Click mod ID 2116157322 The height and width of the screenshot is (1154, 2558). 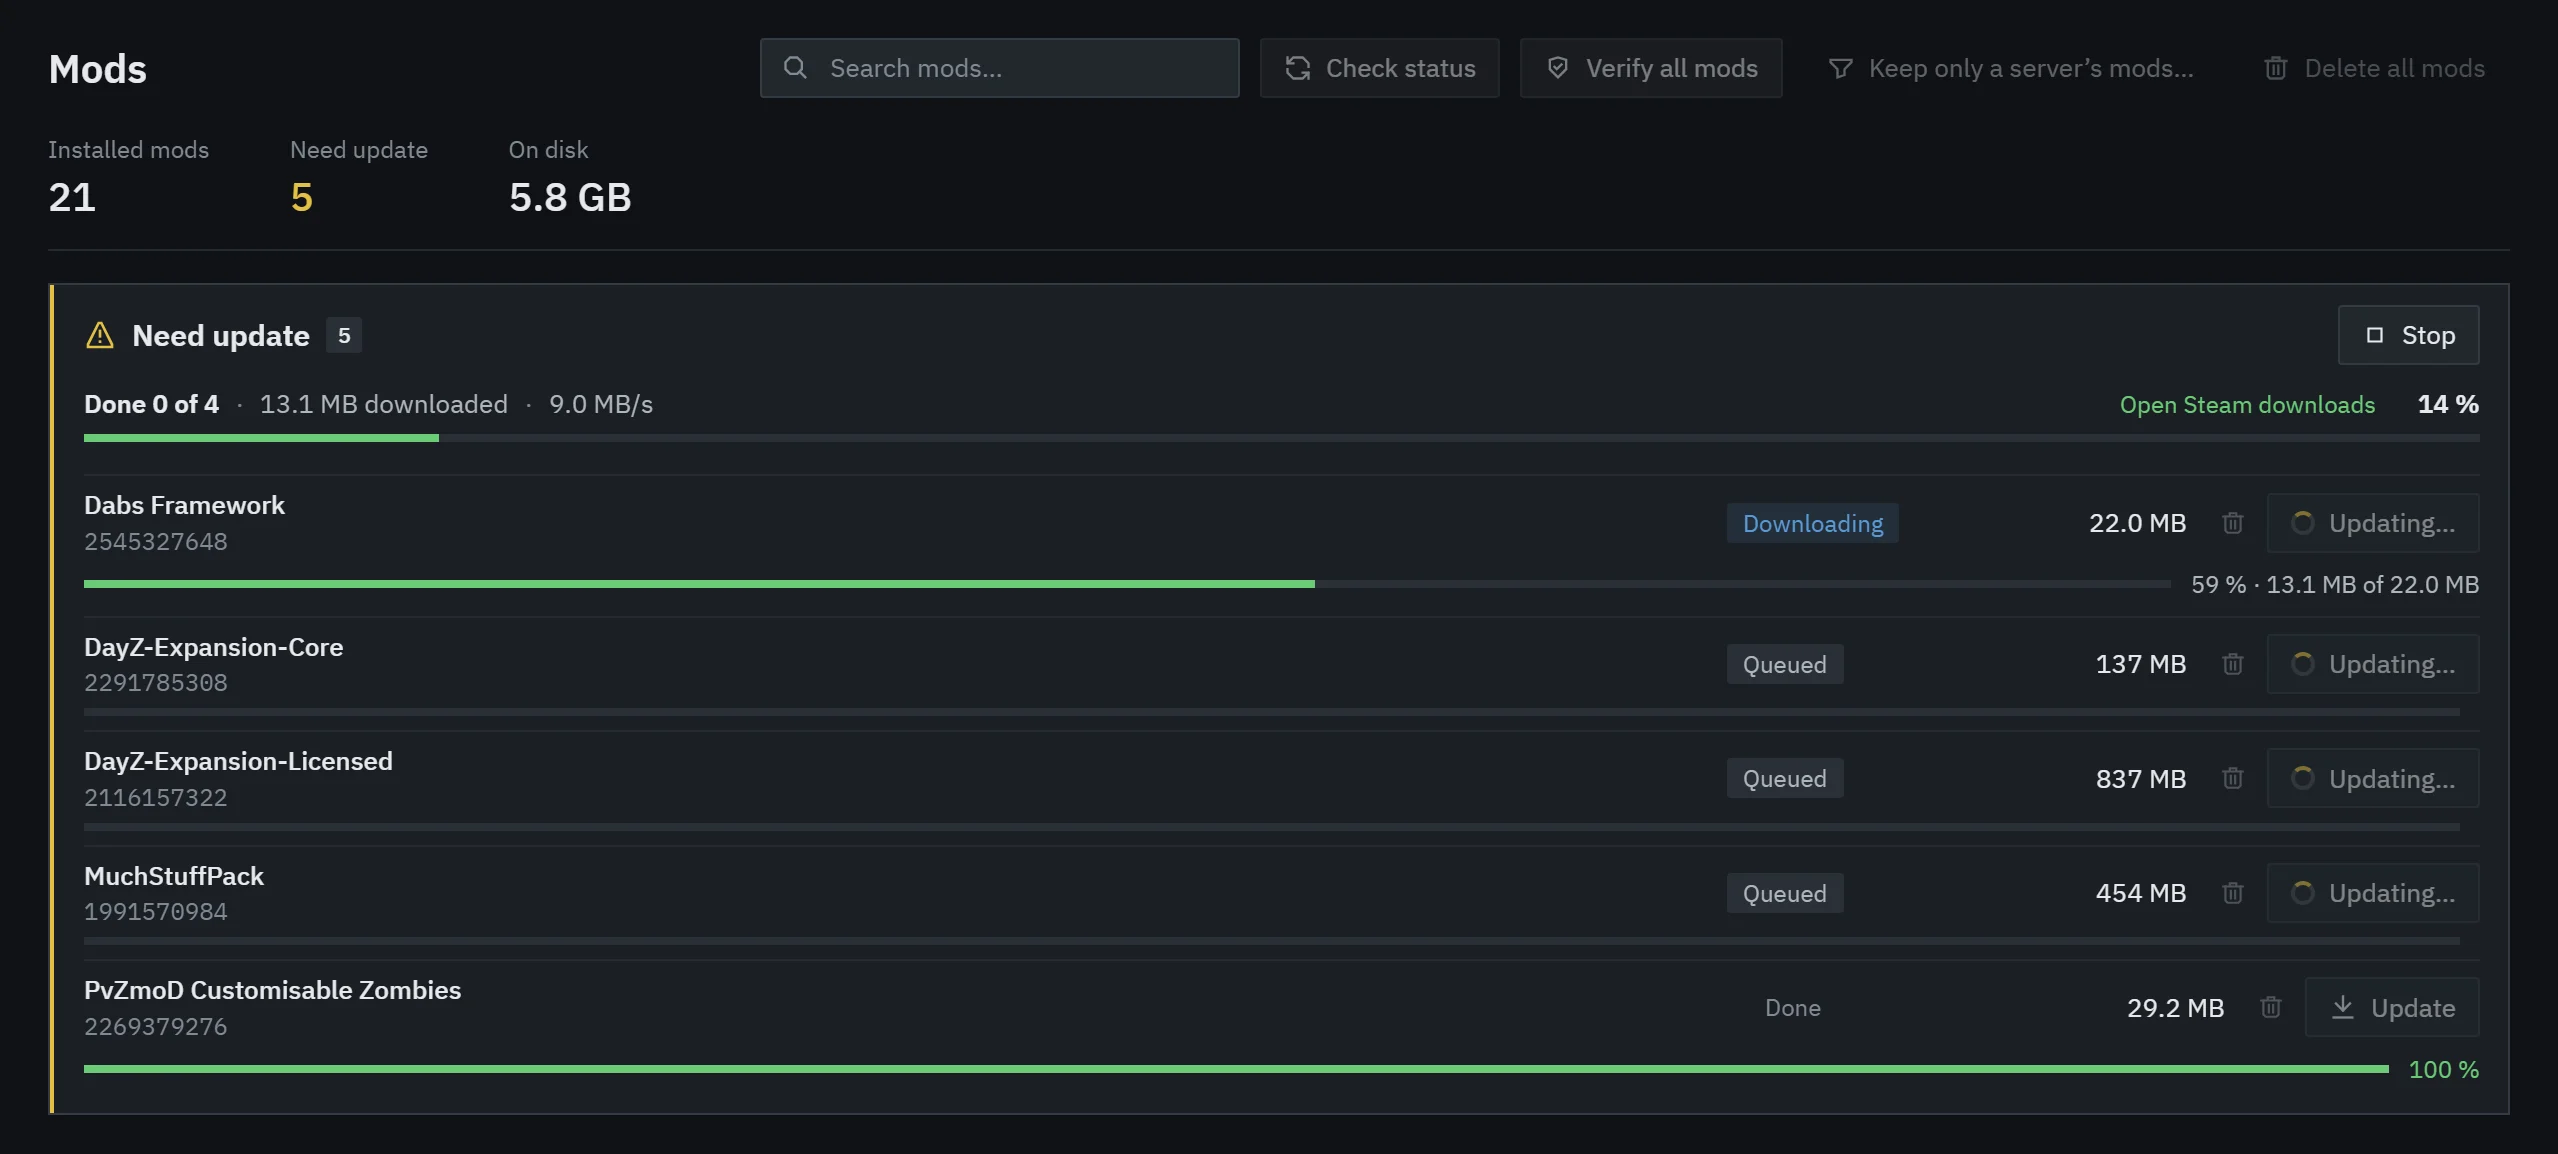pyautogui.click(x=156, y=797)
